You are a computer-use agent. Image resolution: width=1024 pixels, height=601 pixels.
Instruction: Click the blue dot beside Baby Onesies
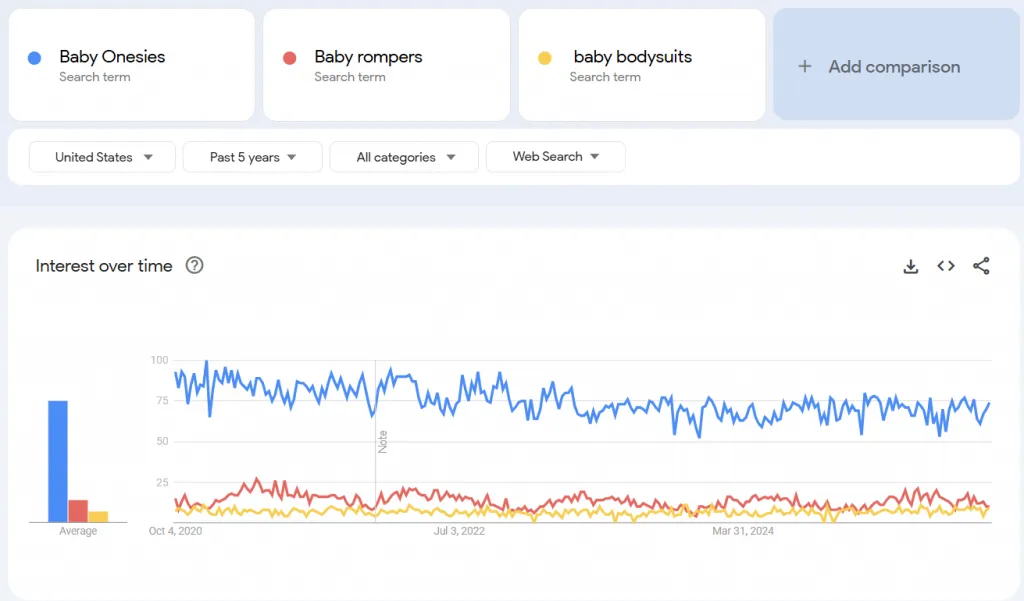pyautogui.click(x=35, y=58)
